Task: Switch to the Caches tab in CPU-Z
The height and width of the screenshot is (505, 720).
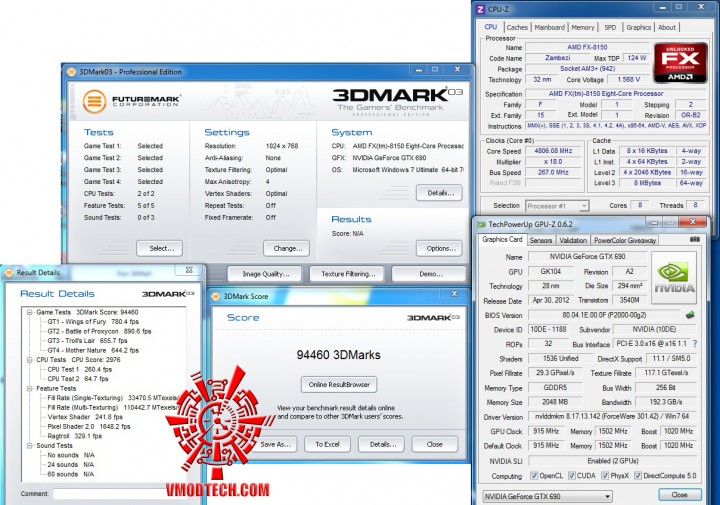Action: [517, 28]
